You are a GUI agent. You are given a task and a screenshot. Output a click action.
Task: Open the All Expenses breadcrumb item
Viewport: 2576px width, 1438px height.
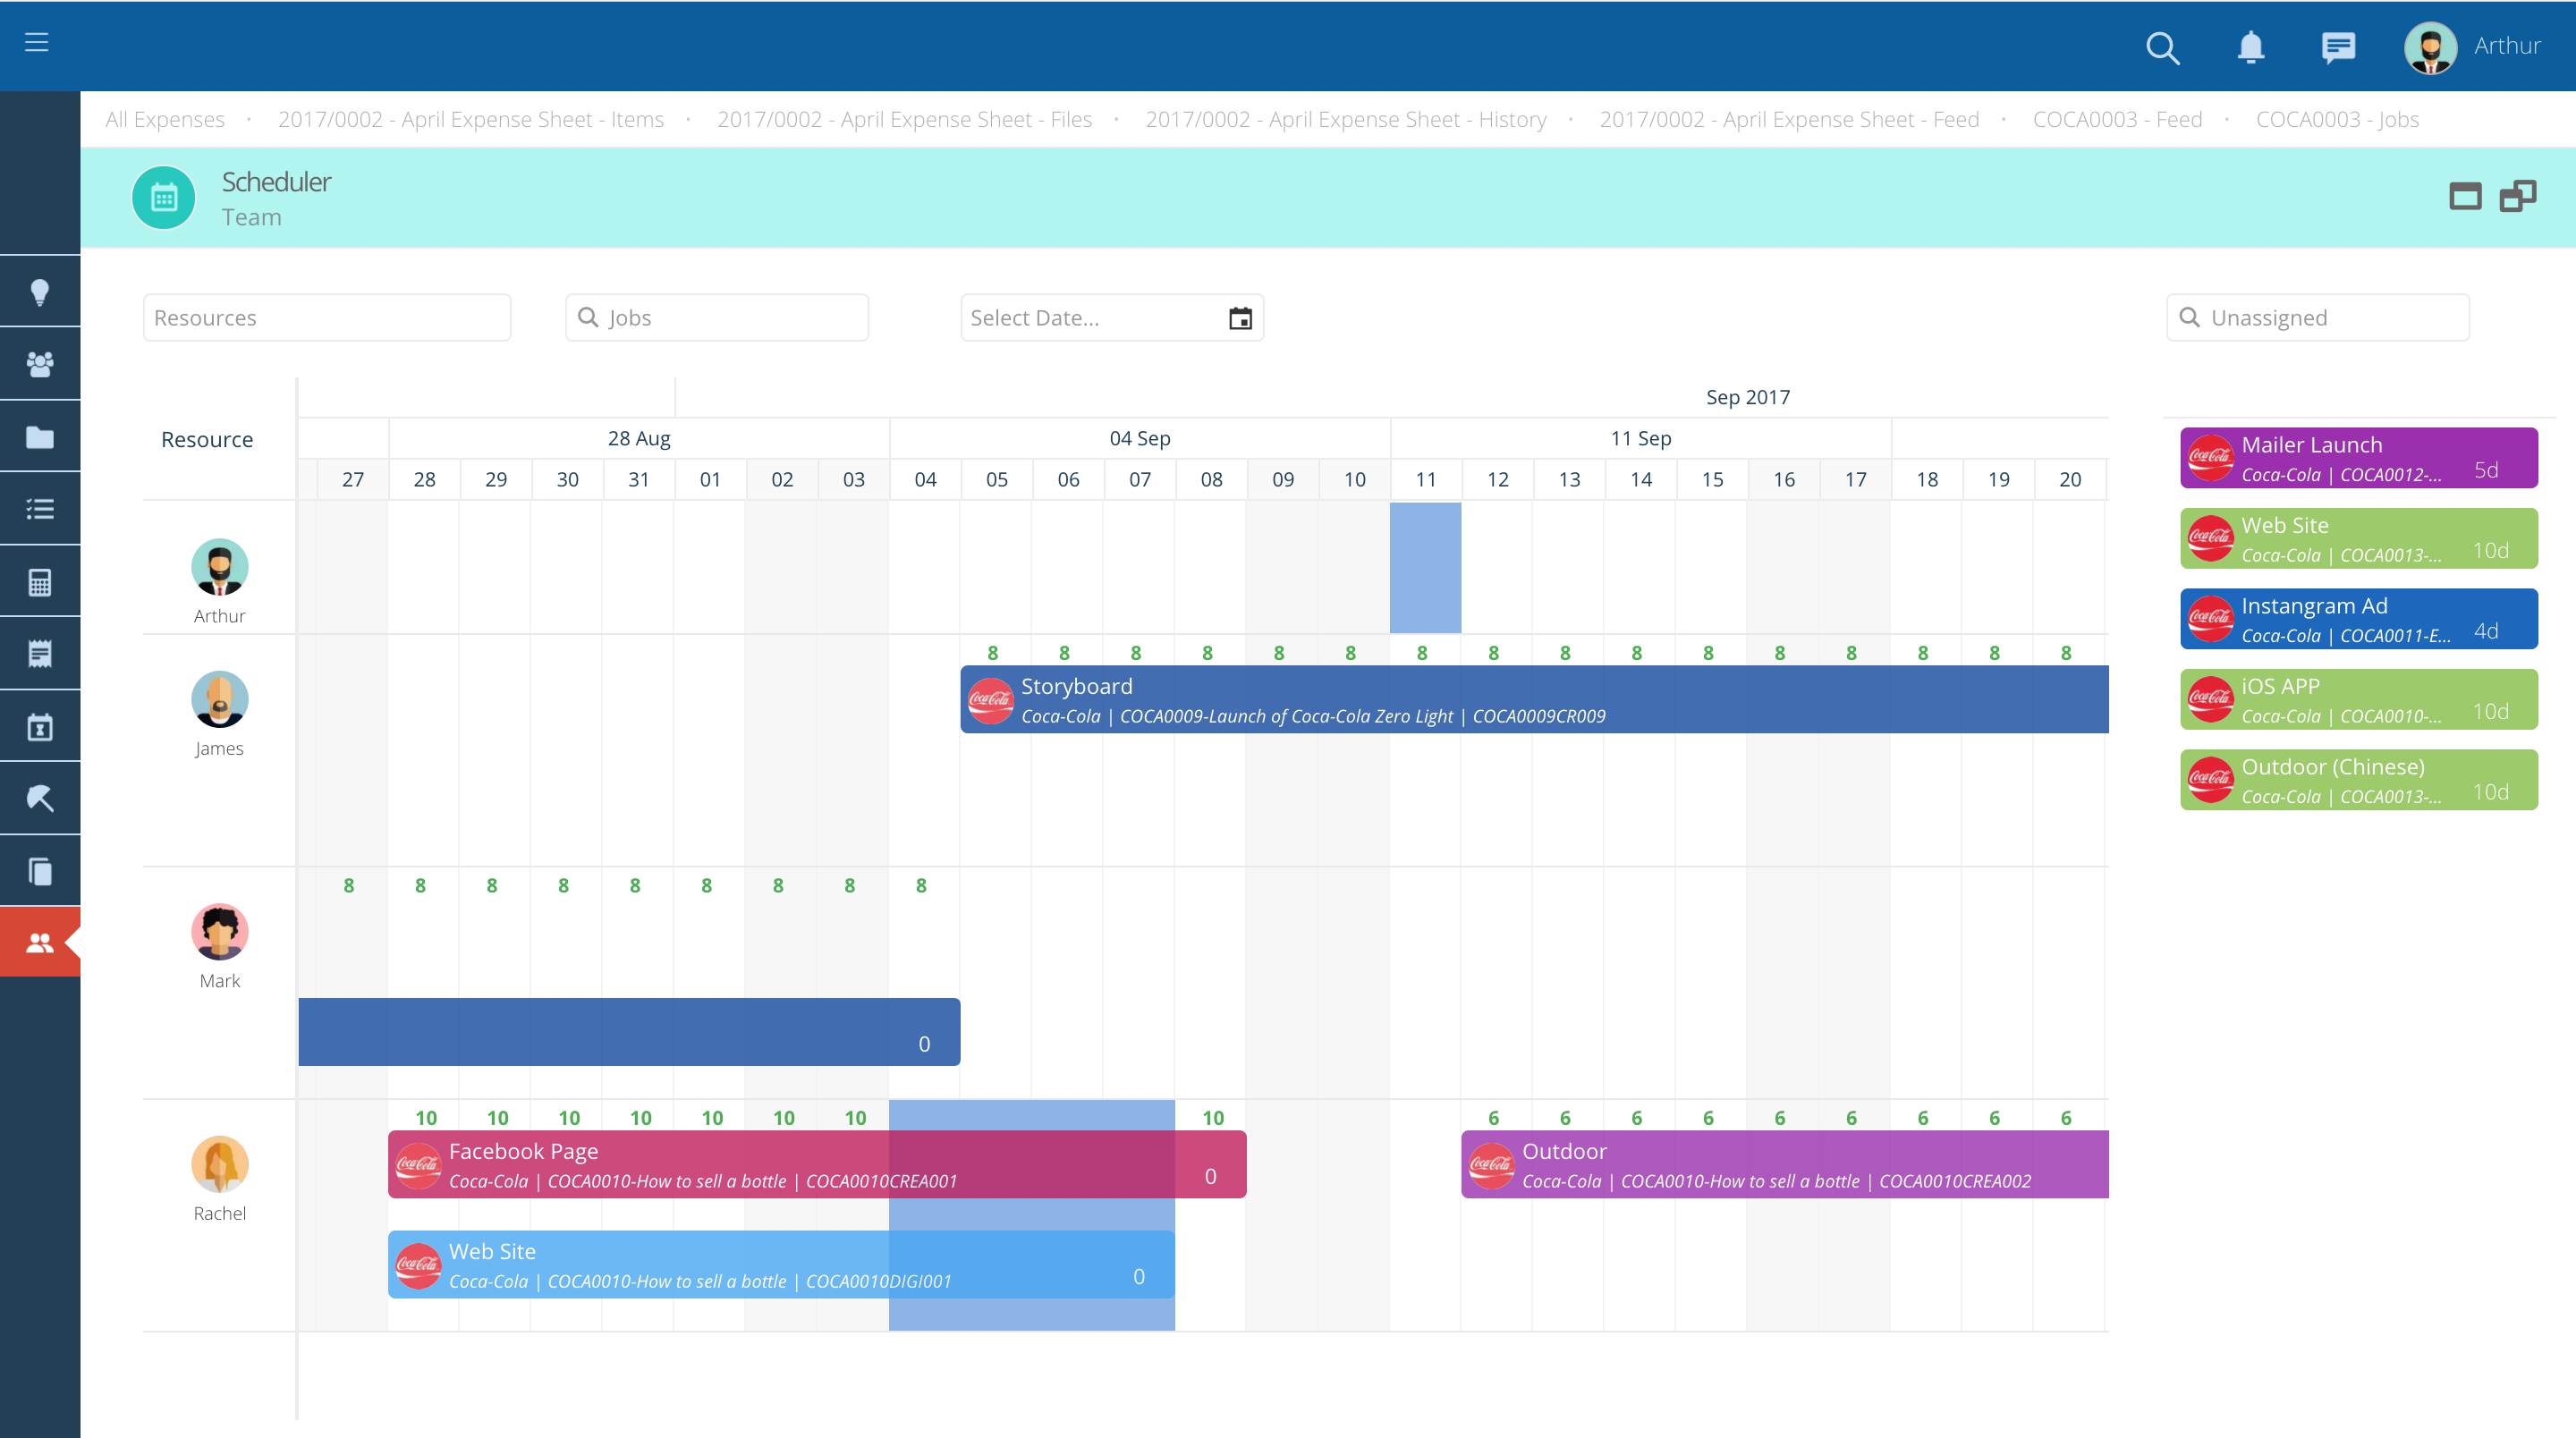(165, 119)
